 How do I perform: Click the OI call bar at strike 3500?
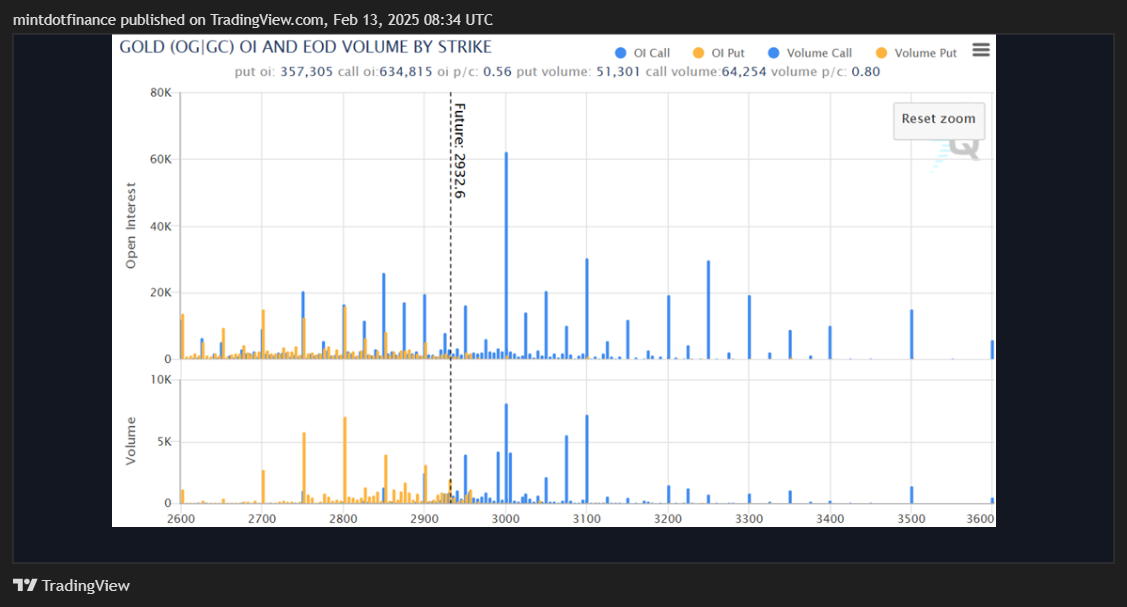[911, 334]
